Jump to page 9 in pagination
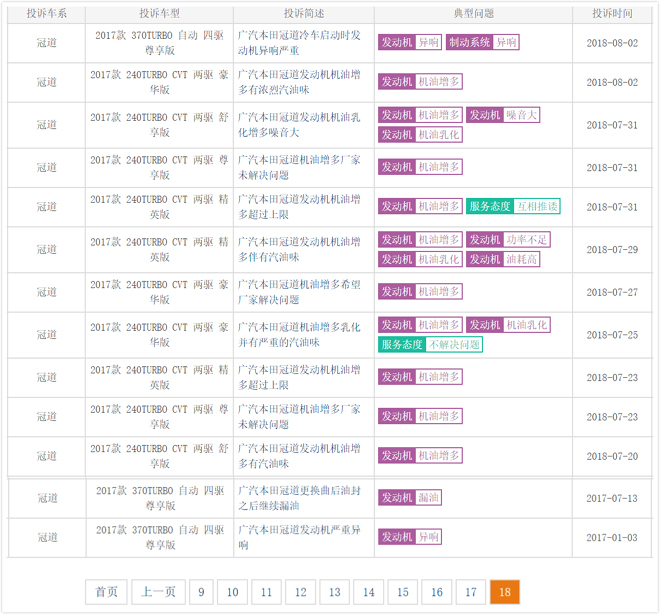The width and height of the screenshot is (660, 615). coord(201,592)
